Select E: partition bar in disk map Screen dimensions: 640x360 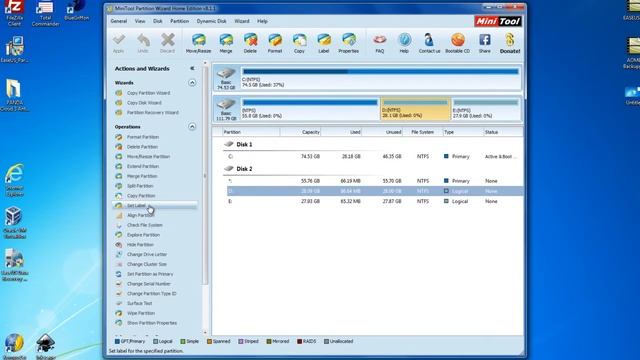pos(485,109)
